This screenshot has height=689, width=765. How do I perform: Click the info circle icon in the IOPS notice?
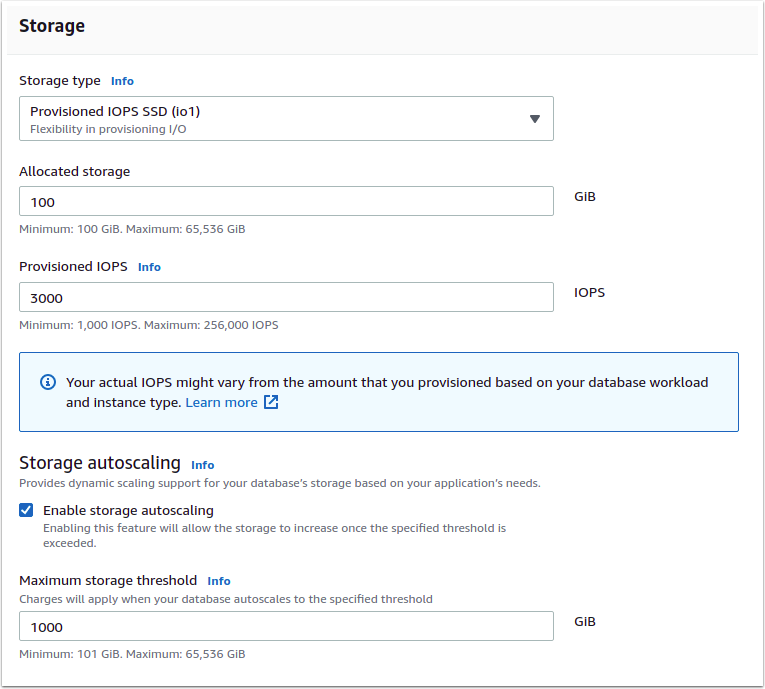47,382
